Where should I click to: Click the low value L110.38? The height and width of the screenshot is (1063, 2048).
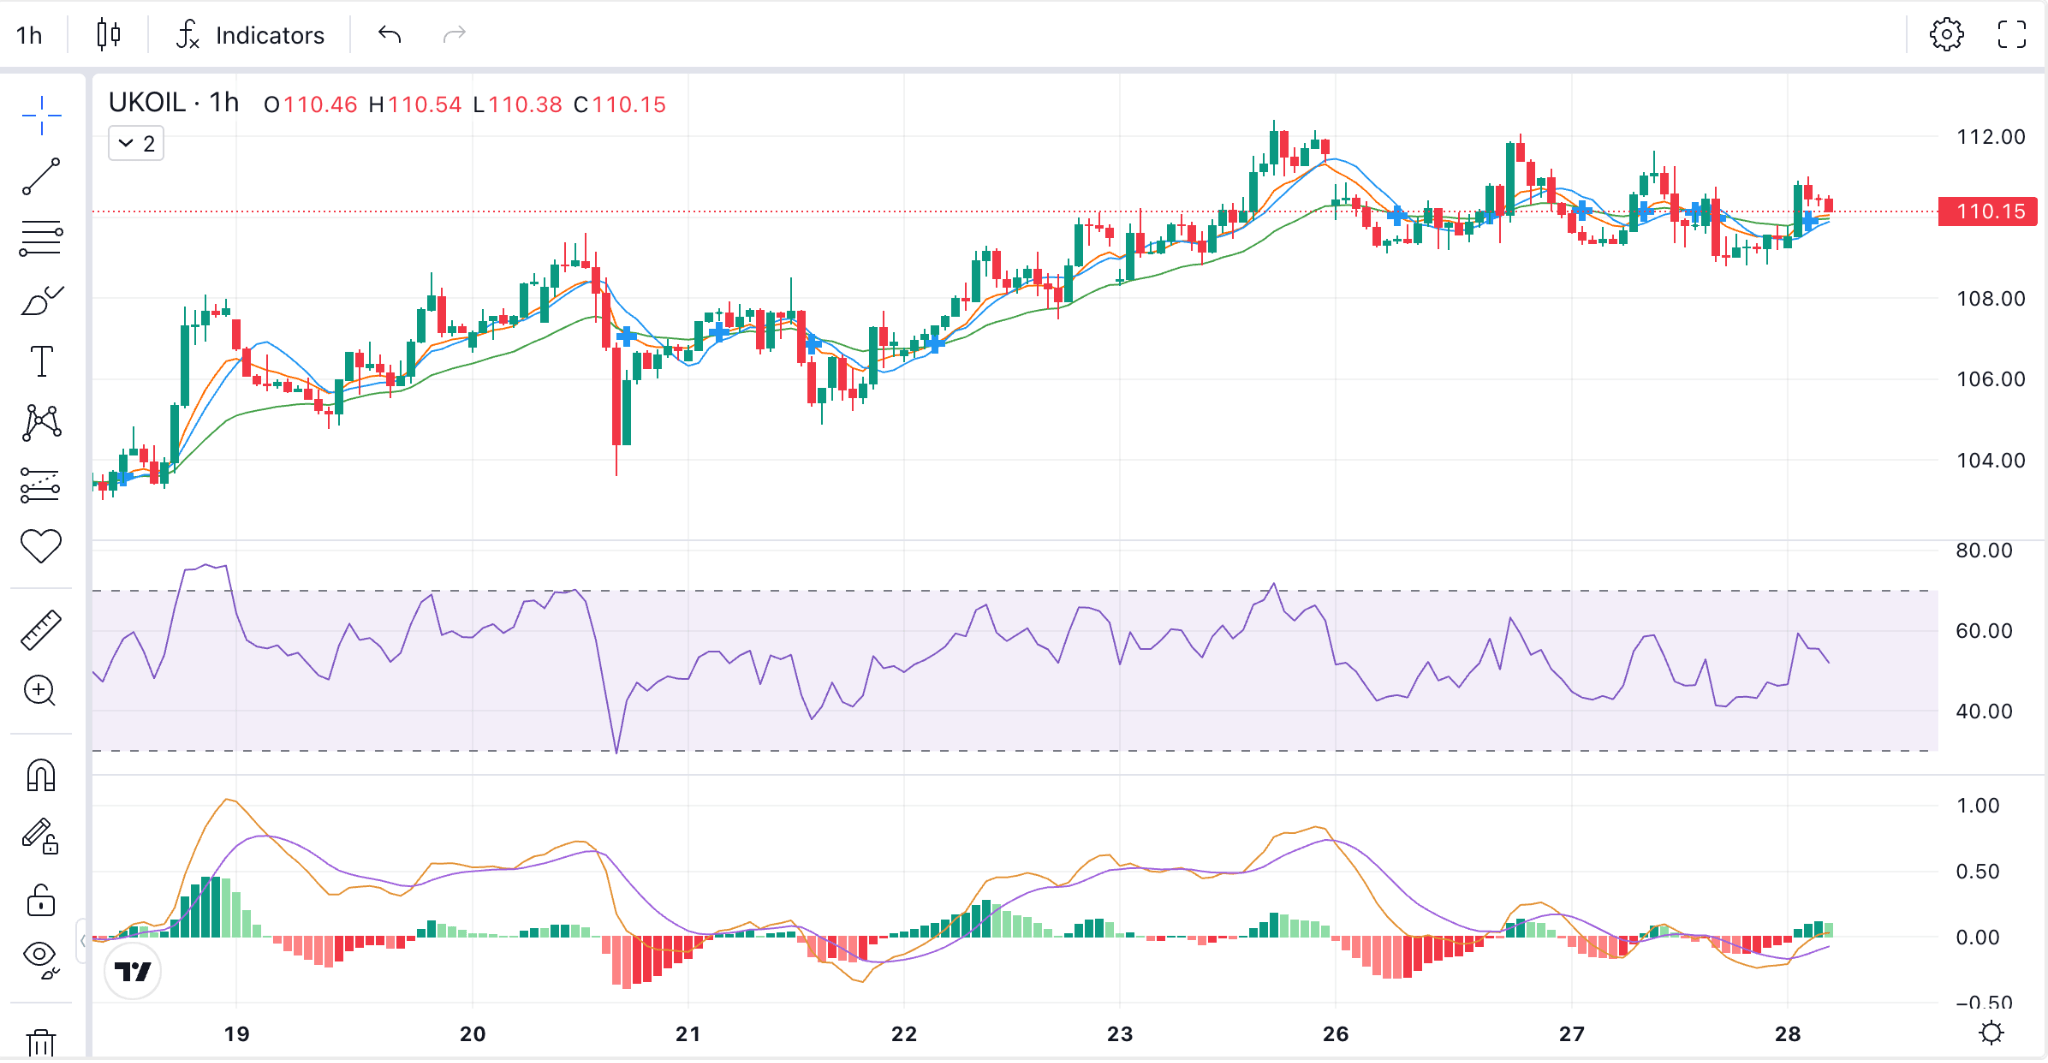(518, 104)
